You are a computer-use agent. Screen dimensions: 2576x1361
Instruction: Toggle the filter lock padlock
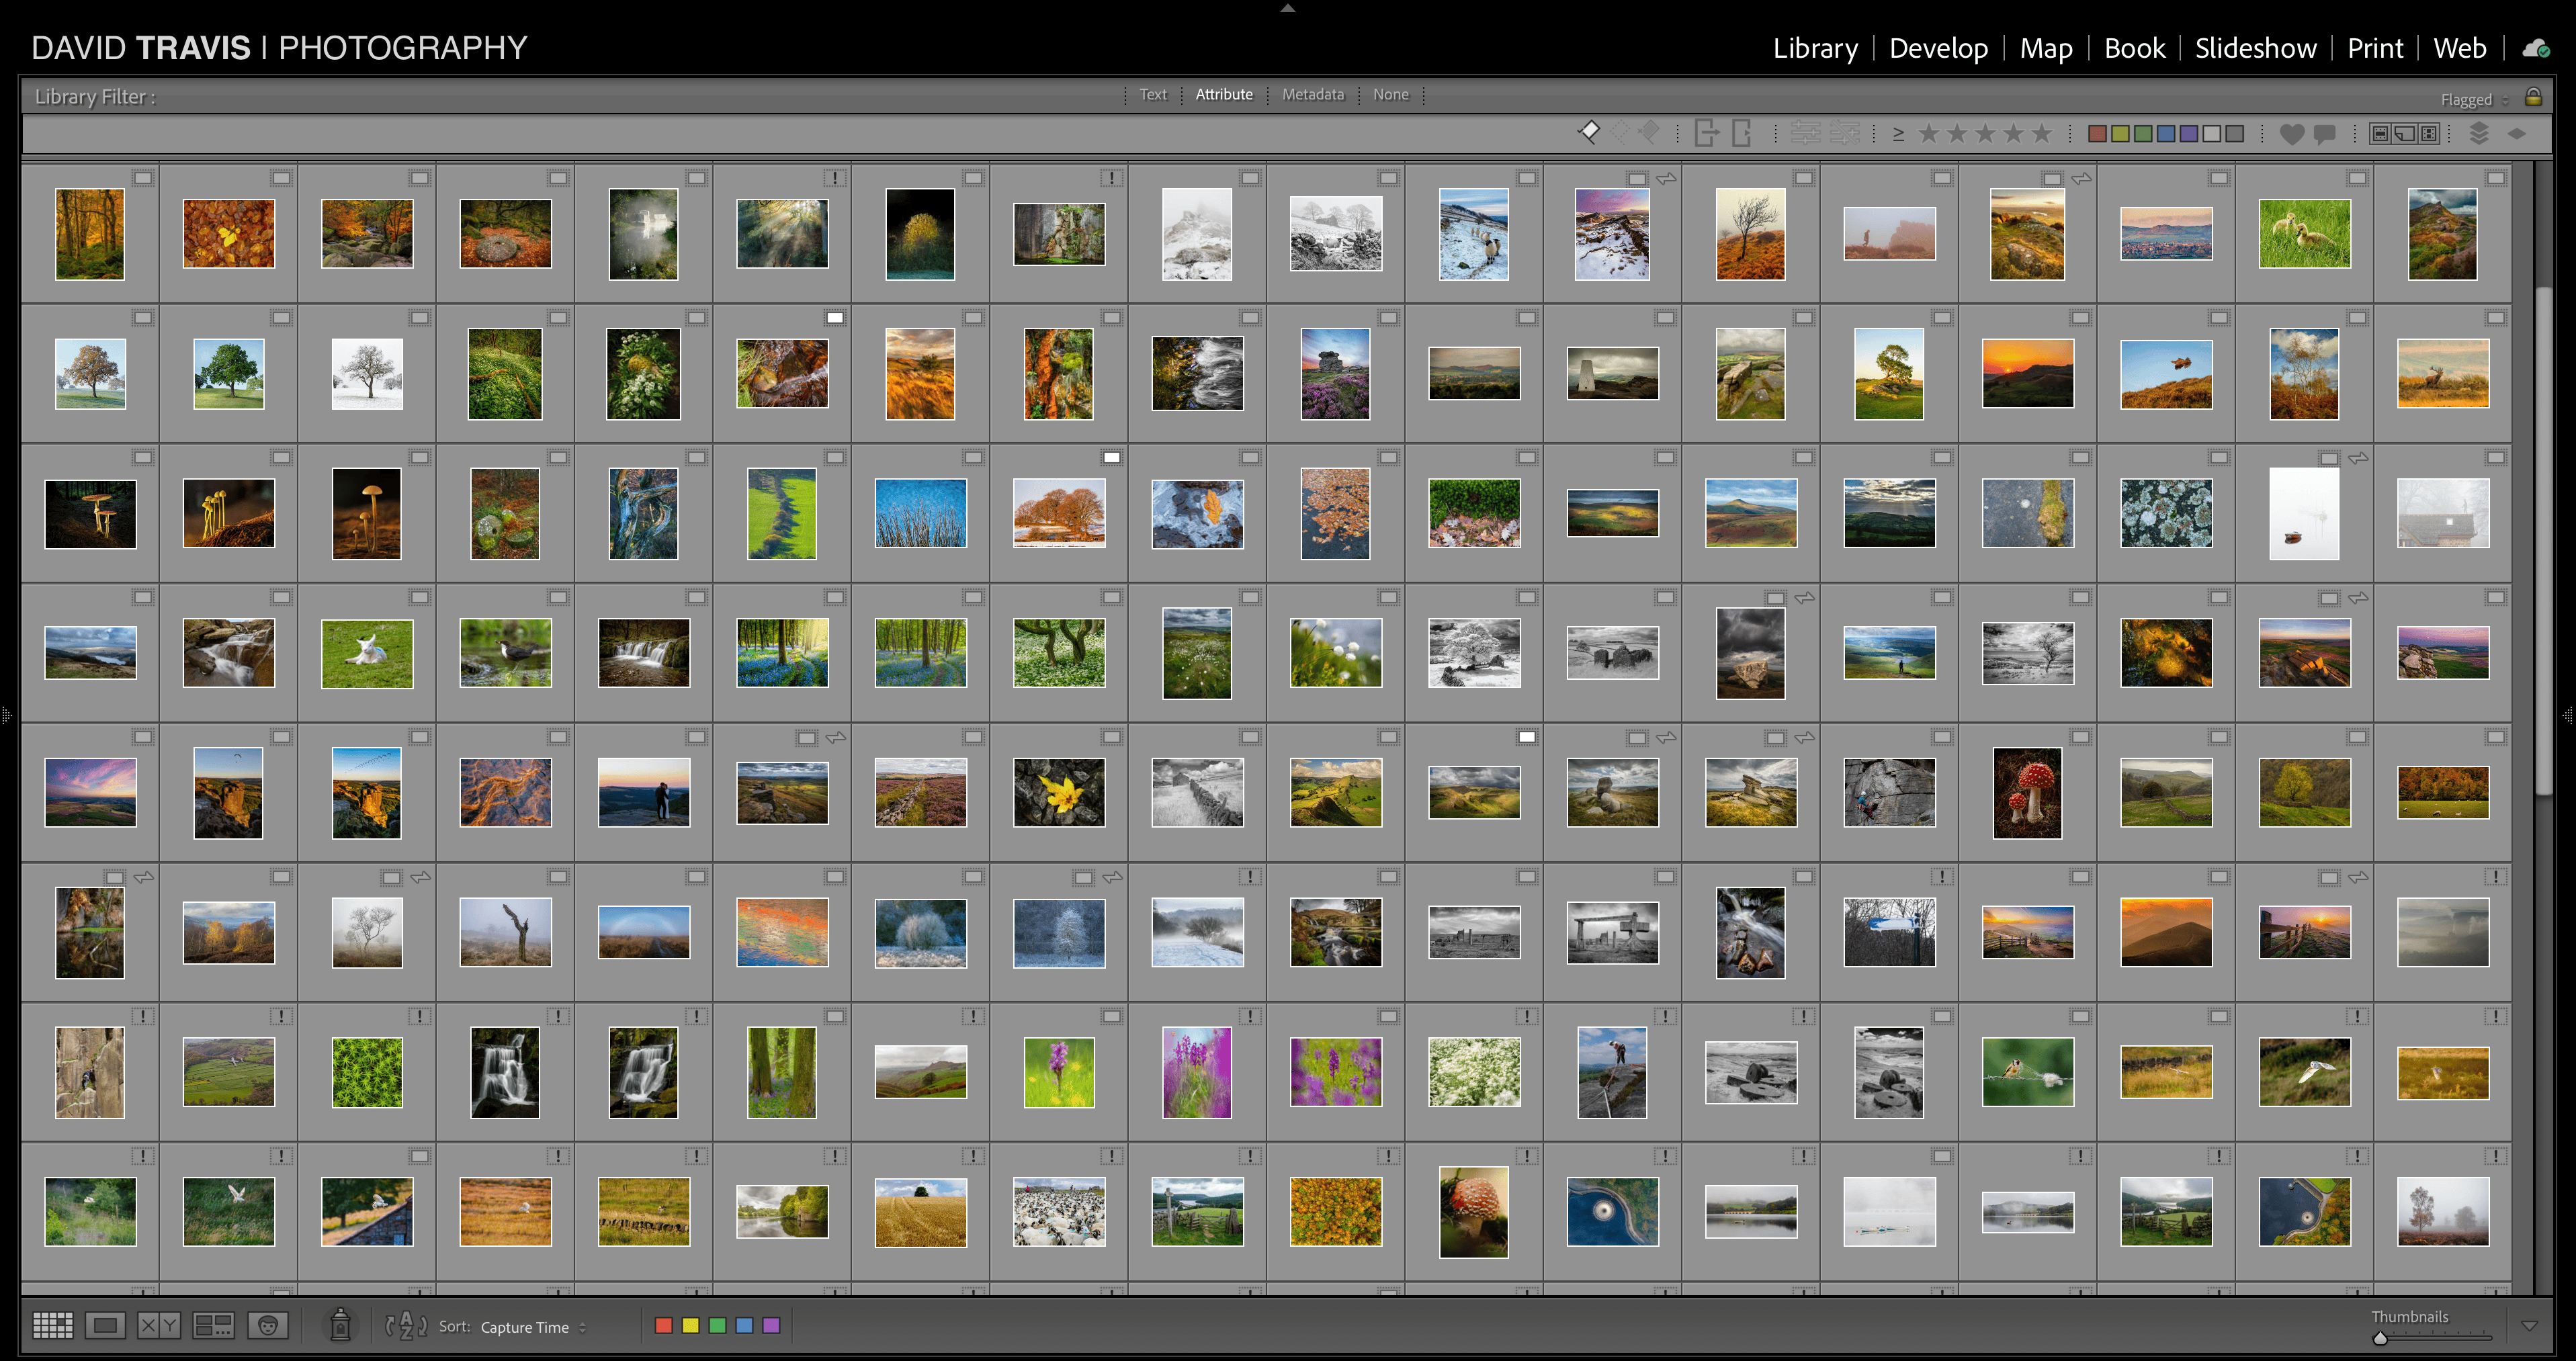tap(2533, 97)
